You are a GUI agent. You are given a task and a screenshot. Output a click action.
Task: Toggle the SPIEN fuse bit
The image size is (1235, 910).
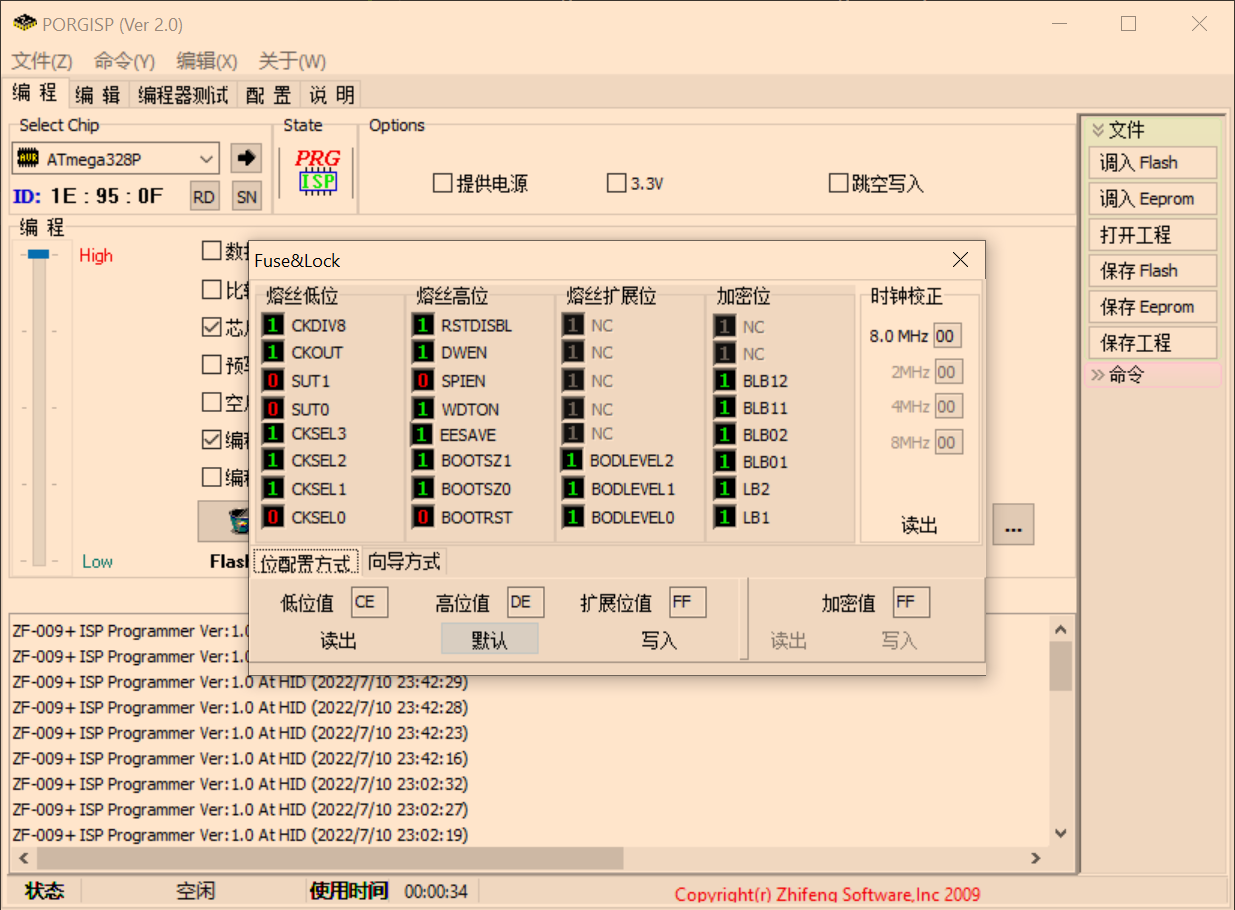(x=423, y=381)
